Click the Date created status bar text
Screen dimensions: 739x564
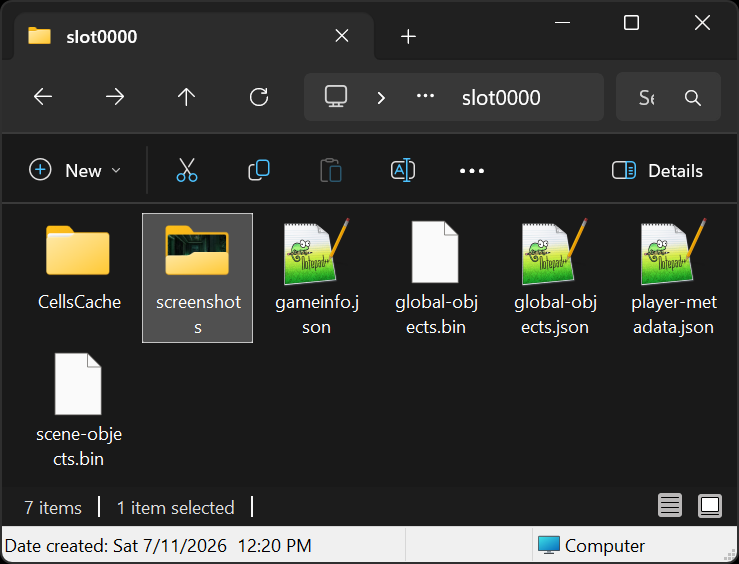pyautogui.click(x=158, y=546)
